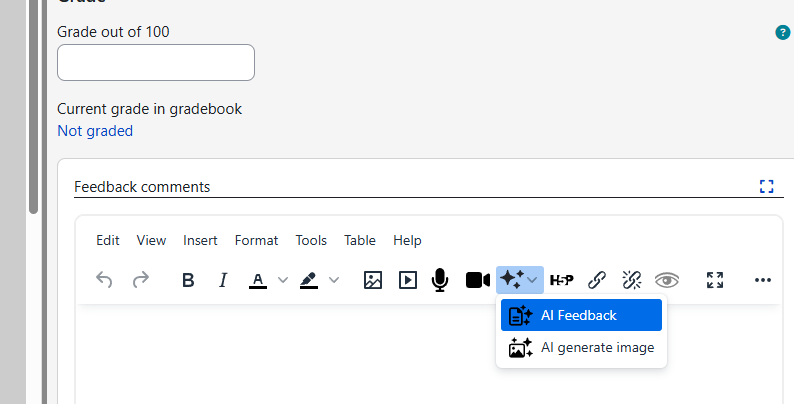The width and height of the screenshot is (794, 404).
Task: Start audio recording with microphone icon
Action: [x=440, y=280]
